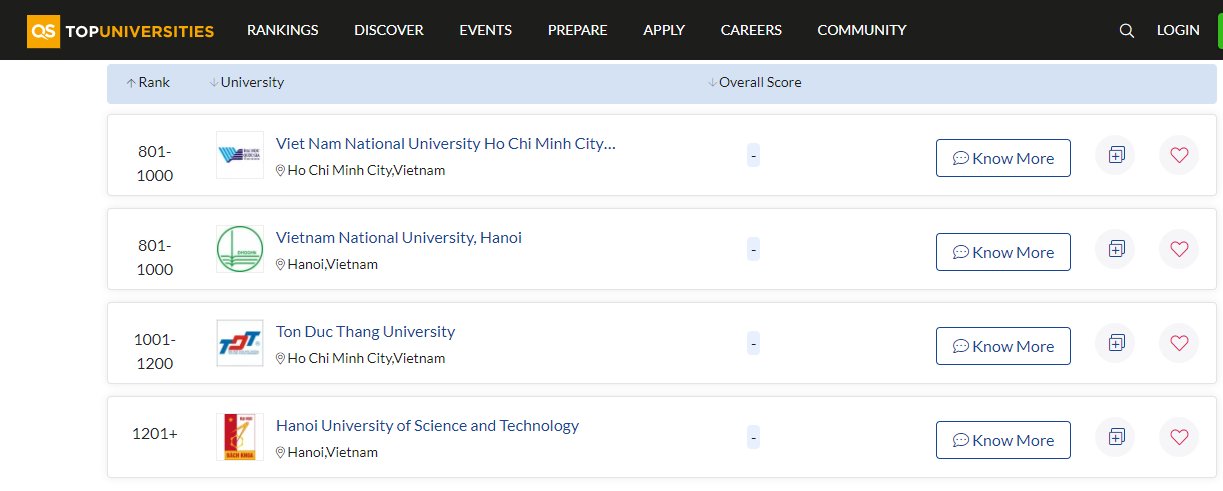
Task: Click Know More for Ton Duc Thang University
Action: click(x=1003, y=346)
